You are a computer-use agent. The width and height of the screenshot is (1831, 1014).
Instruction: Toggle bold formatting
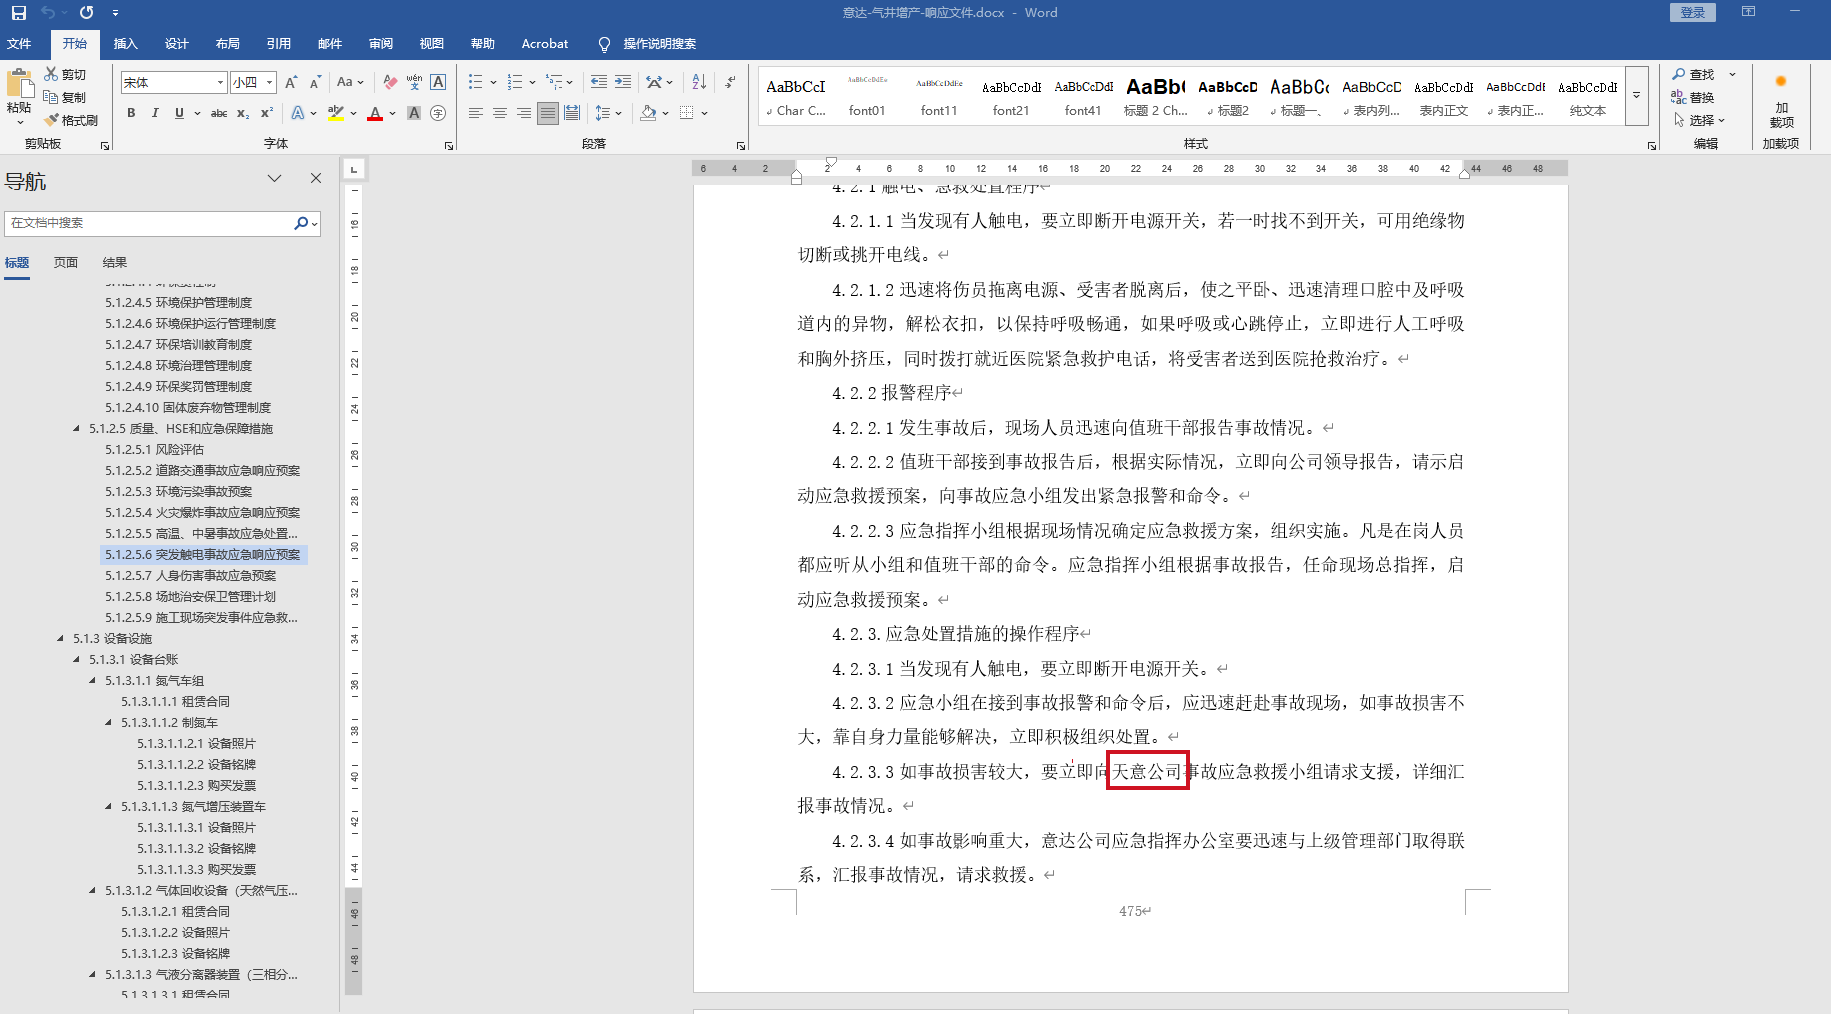point(131,113)
